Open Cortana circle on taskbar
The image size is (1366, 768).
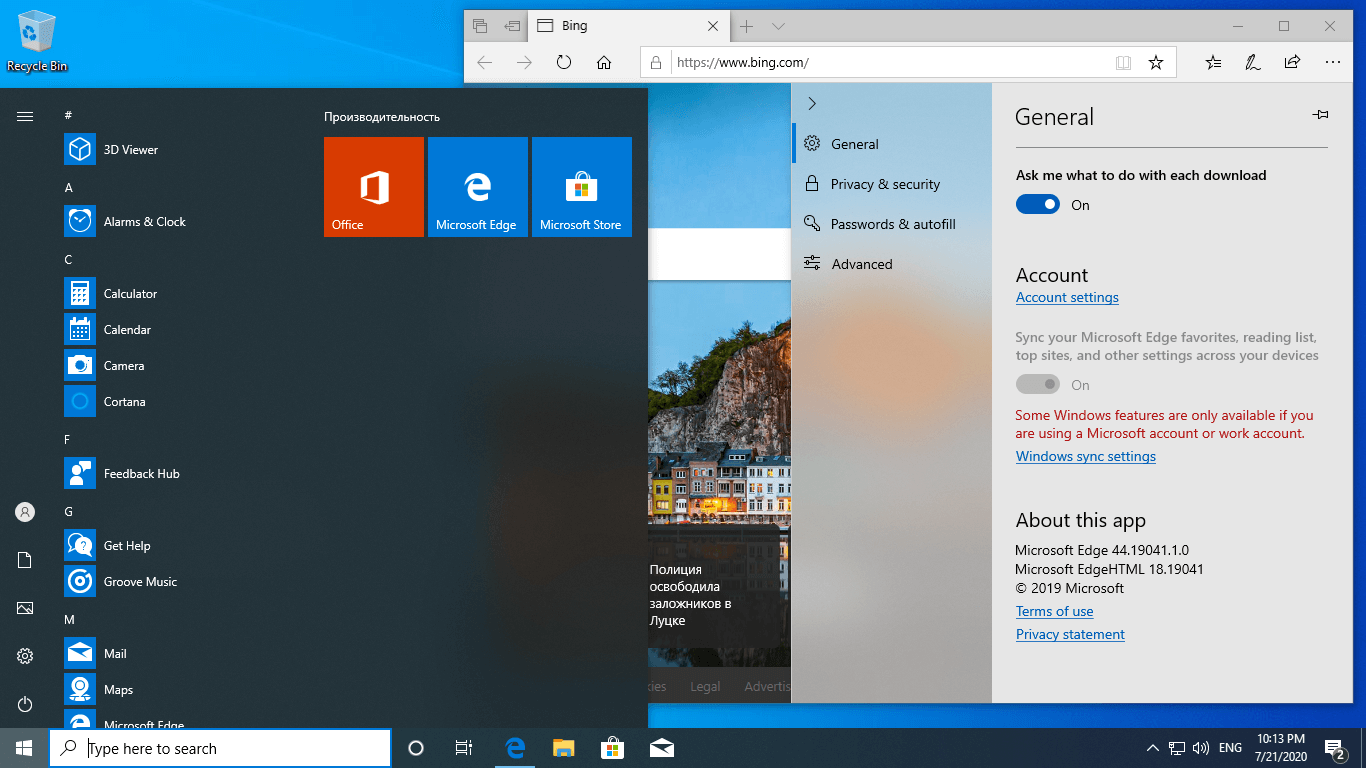pyautogui.click(x=416, y=748)
